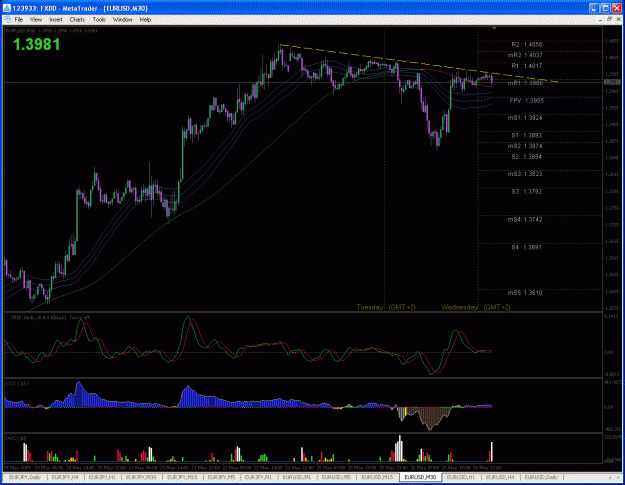The width and height of the screenshot is (625, 485).
Task: Click the mS2: 1.3874 pivot label
Action: coord(525,146)
